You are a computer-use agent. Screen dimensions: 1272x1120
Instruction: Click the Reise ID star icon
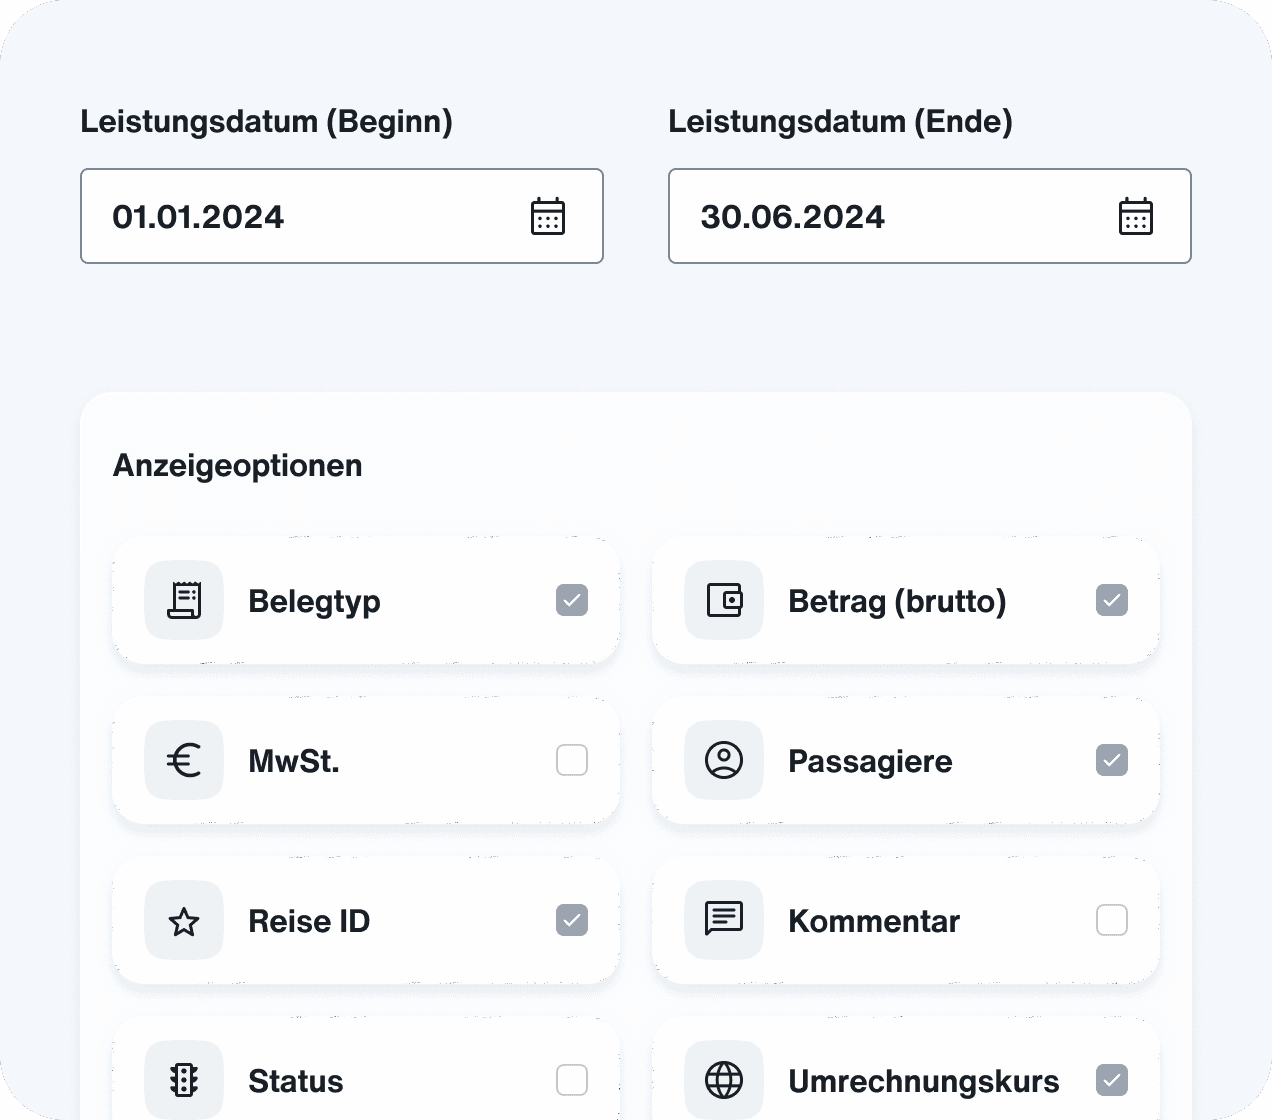184,920
